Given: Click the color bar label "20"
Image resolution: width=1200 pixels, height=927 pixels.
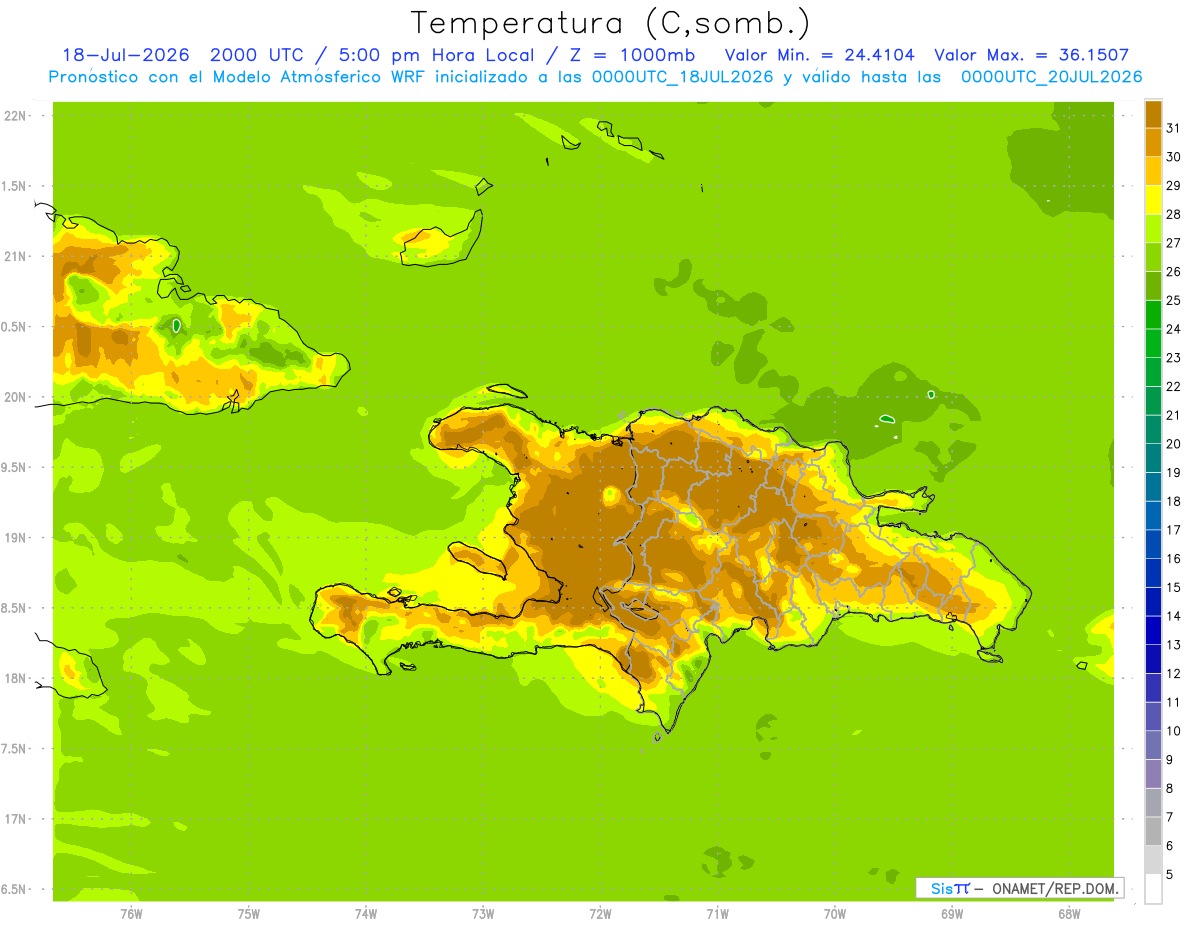Looking at the screenshot, I should pos(1173,444).
